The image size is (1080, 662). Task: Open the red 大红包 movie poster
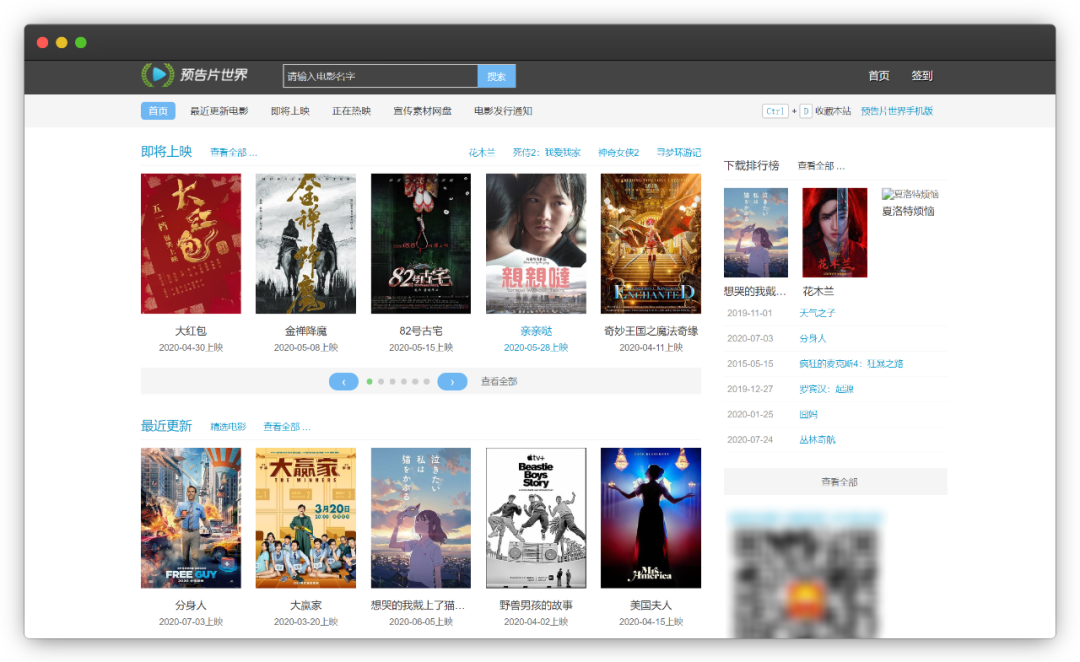(x=191, y=243)
